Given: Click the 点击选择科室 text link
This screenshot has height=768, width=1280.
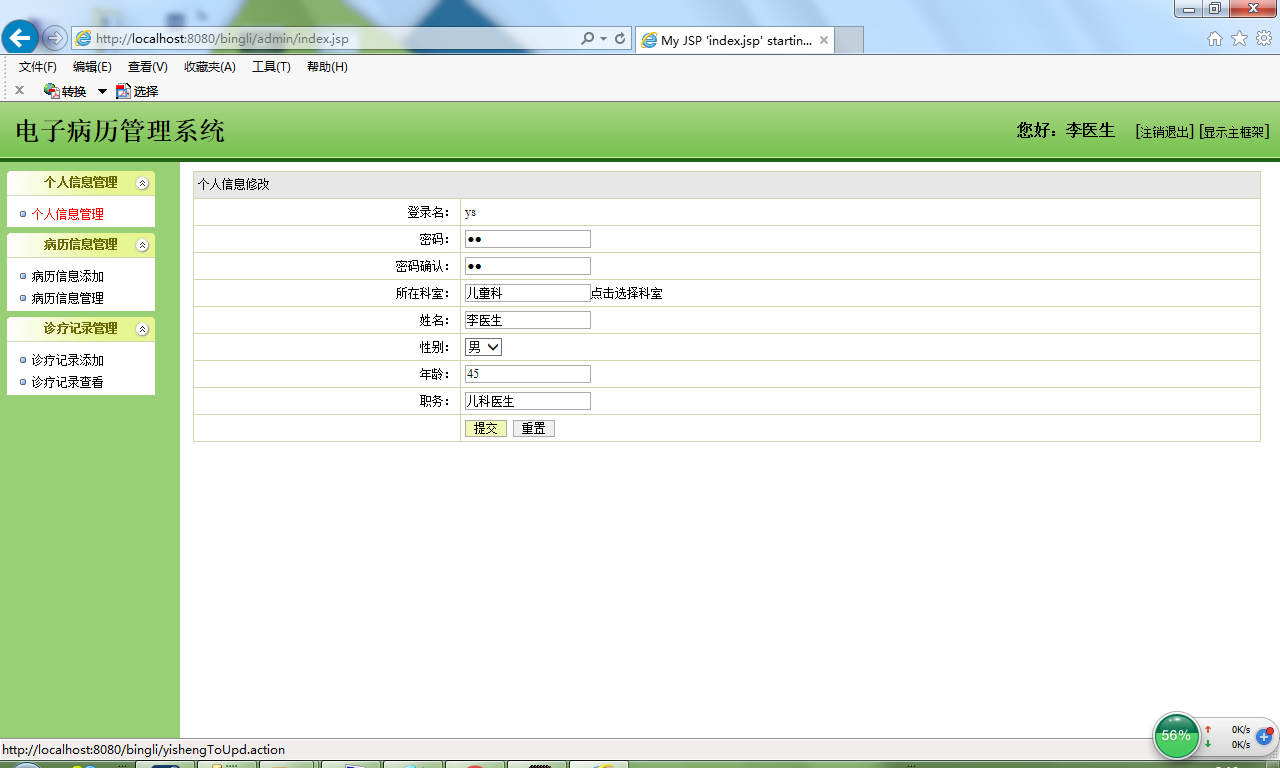Looking at the screenshot, I should pyautogui.click(x=627, y=293).
